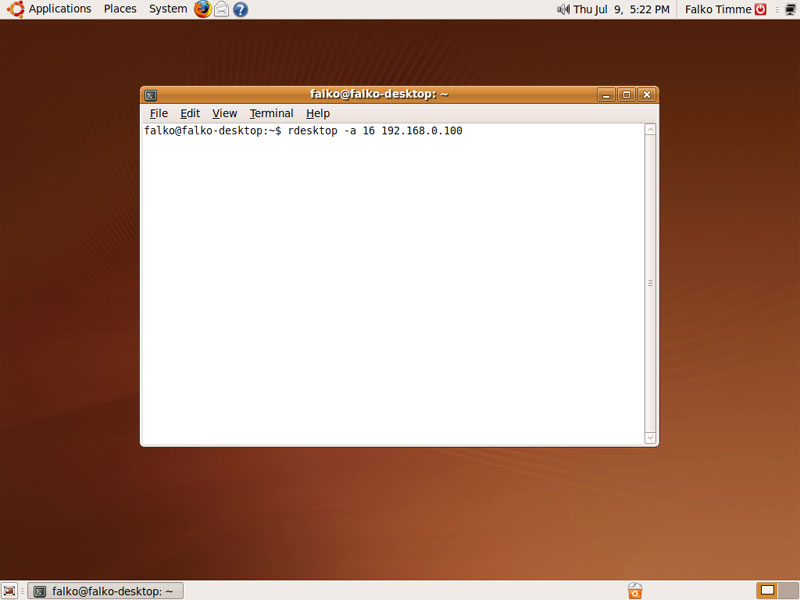Viewport: 800px width, 600px height.
Task: Open the Firefox browser launcher
Action: (203, 9)
